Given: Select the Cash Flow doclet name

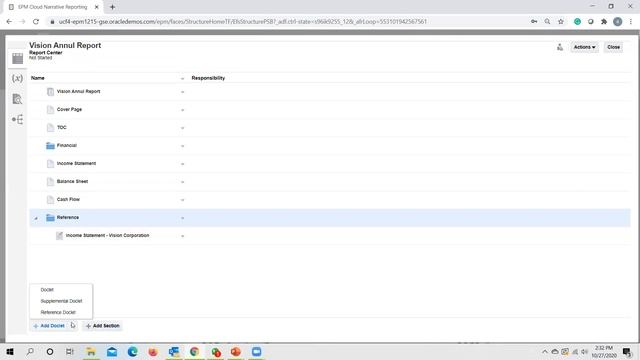Looking at the screenshot, I should [x=68, y=199].
